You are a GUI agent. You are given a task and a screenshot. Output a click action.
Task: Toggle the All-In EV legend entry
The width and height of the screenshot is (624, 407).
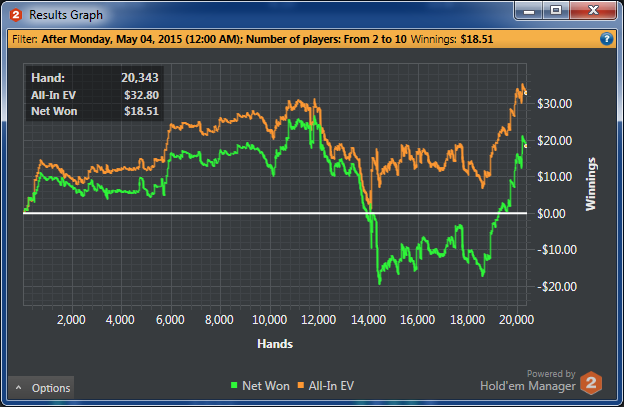pyautogui.click(x=326, y=386)
